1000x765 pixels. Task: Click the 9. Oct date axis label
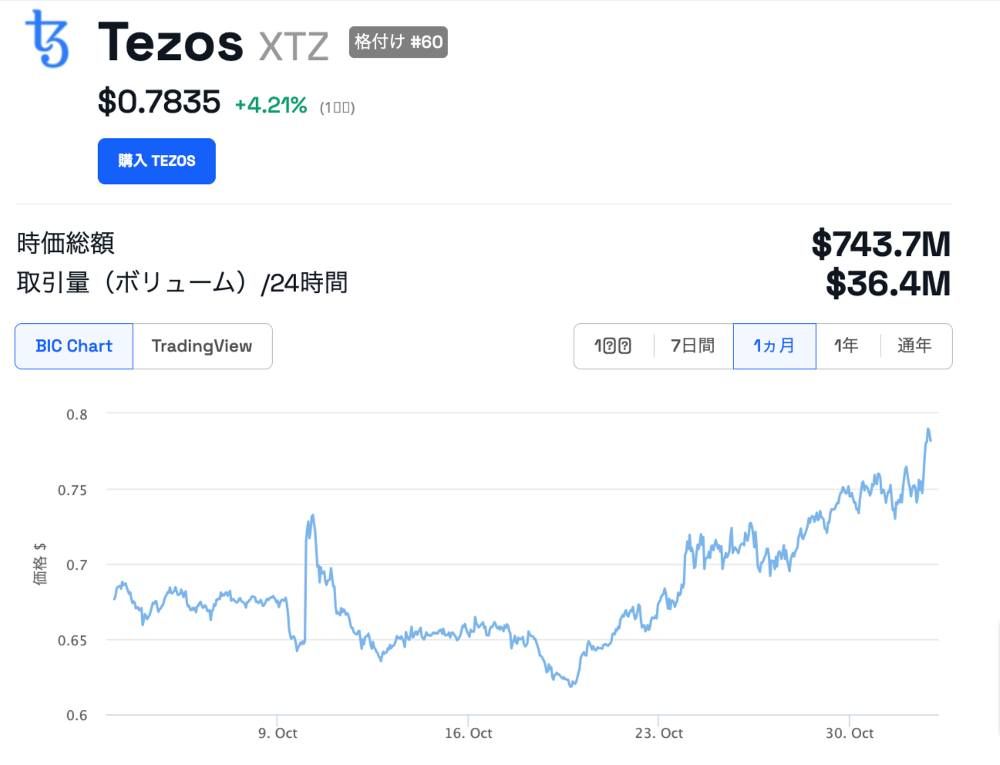[277, 733]
